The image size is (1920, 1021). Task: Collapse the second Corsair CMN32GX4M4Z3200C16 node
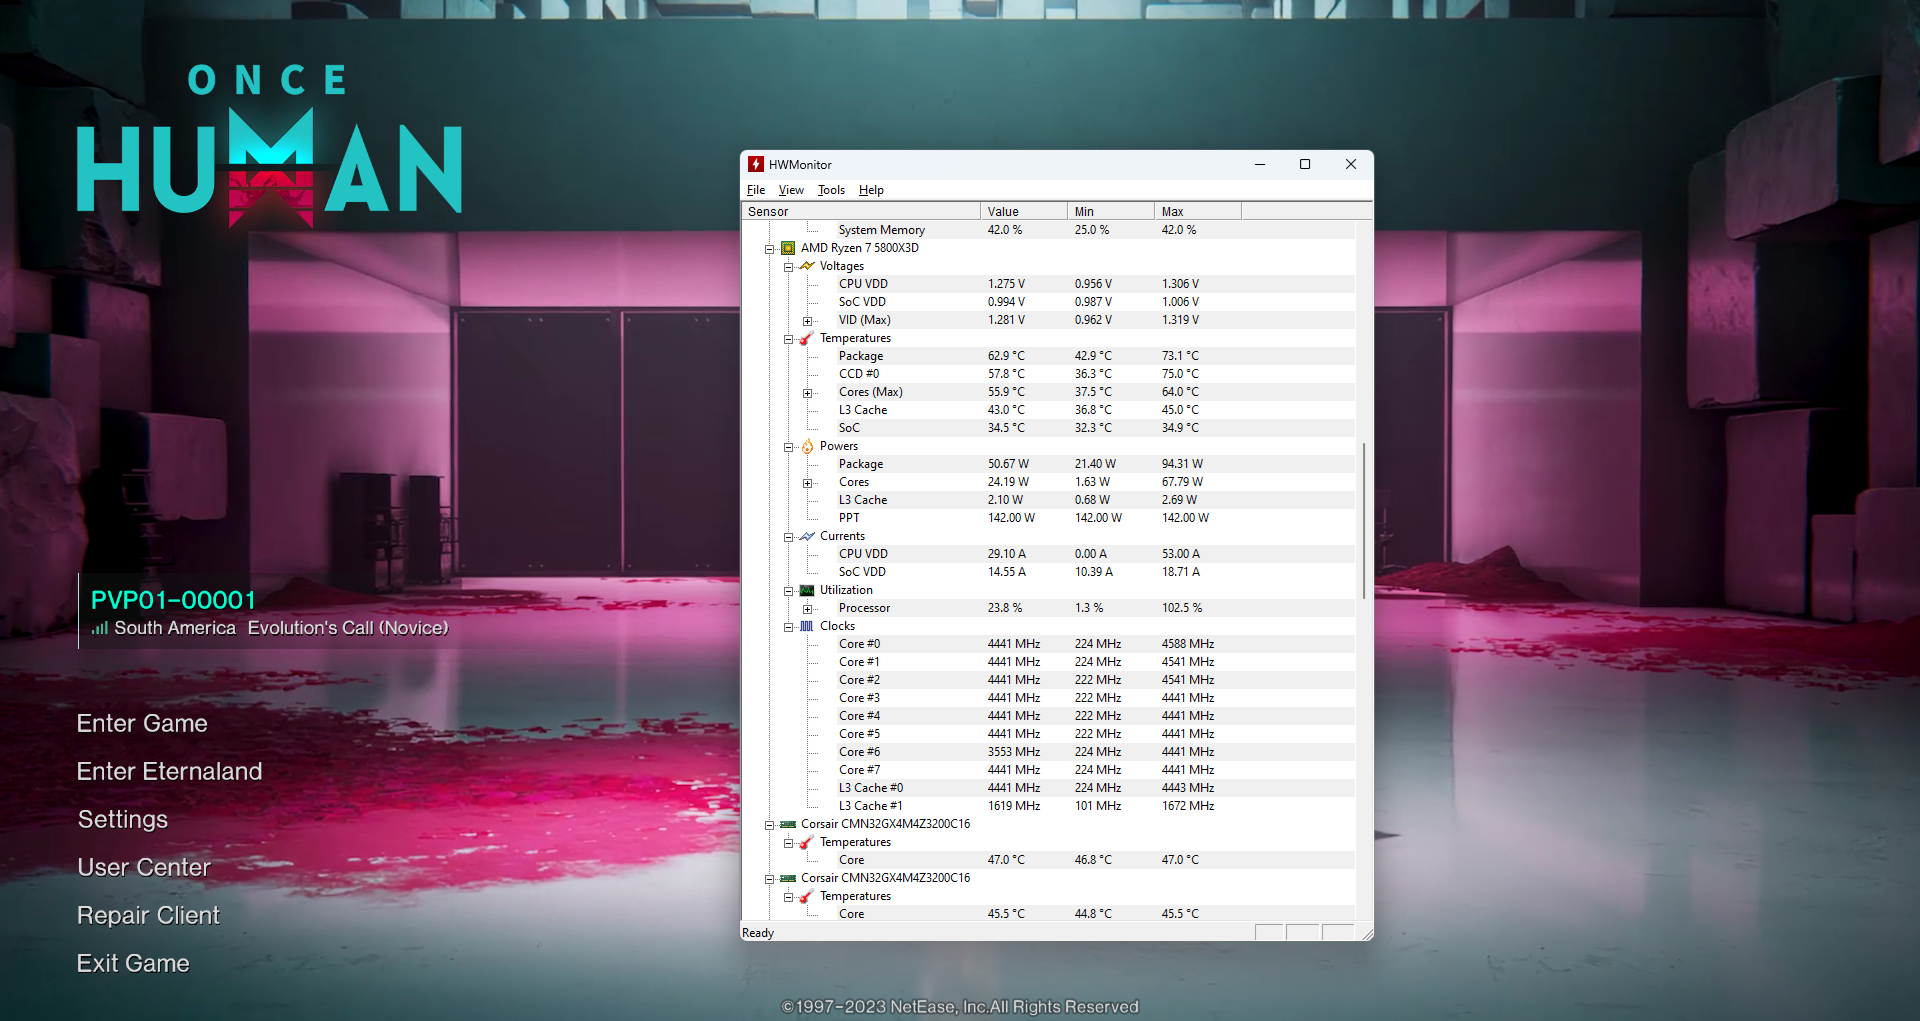(x=769, y=879)
